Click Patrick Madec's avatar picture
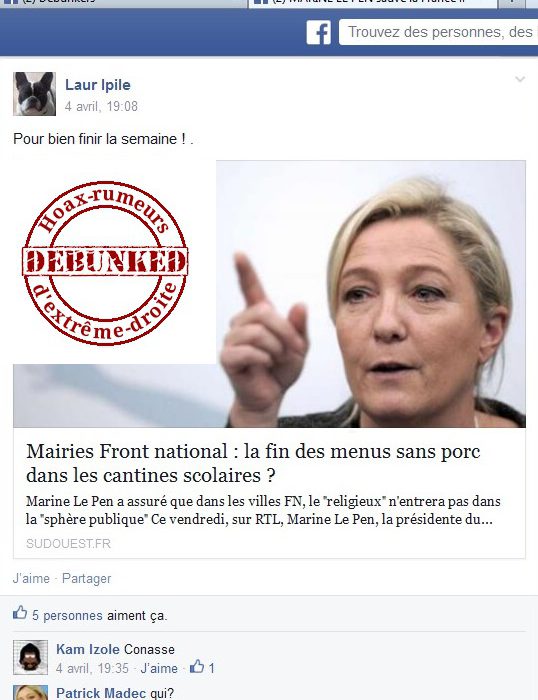Viewport: 538px width, 700px height. [x=30, y=692]
